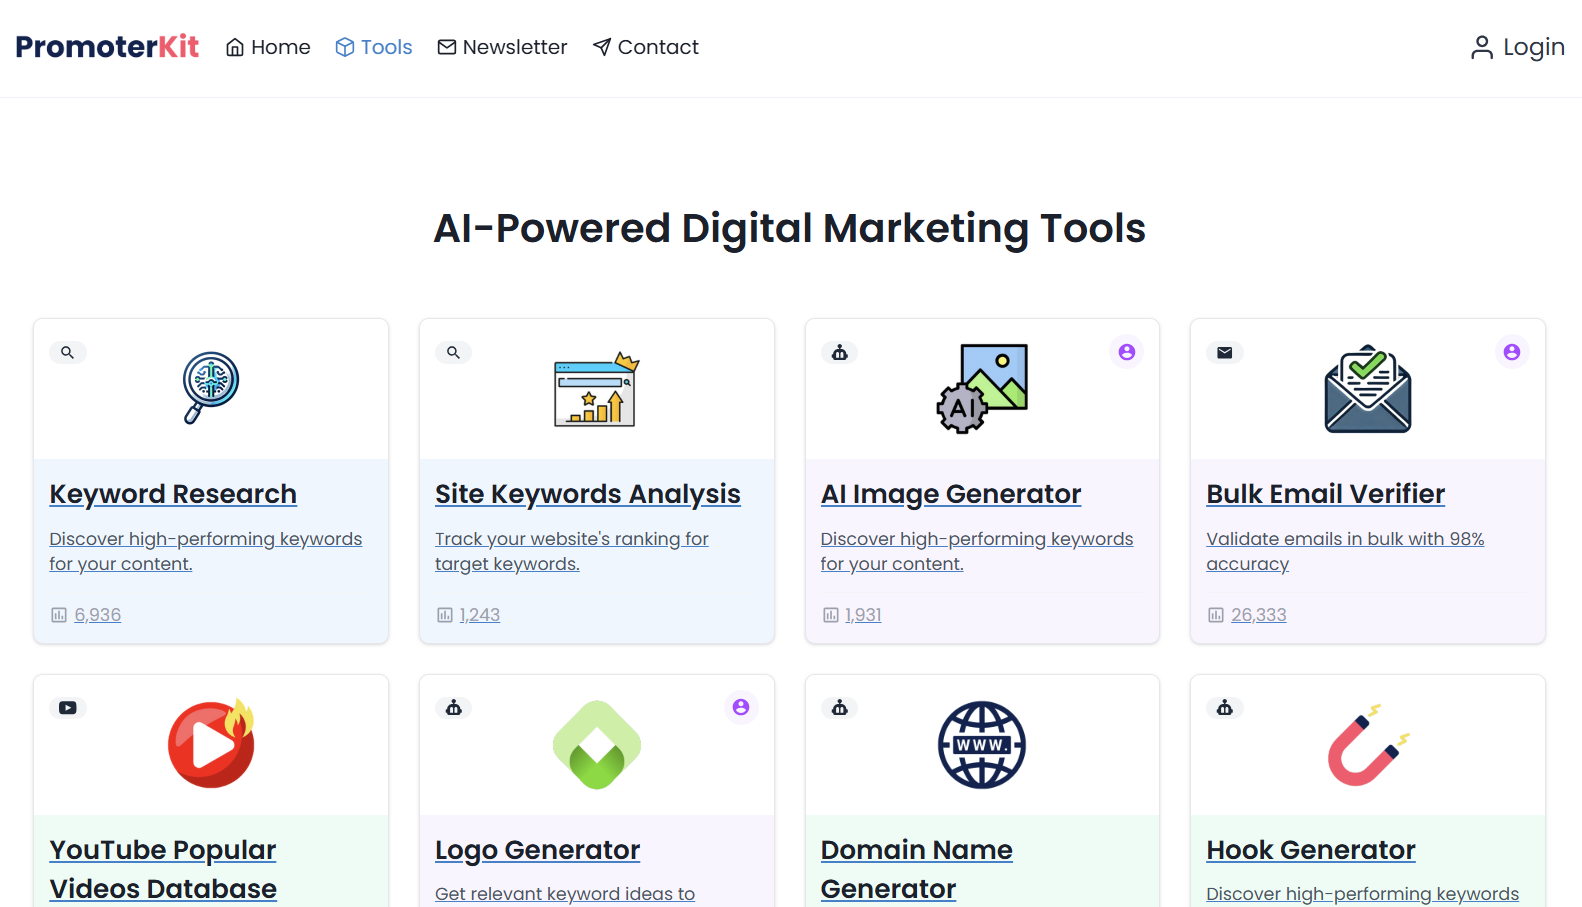1582x907 pixels.
Task: Click the chart icon beside 6,936
Action: (x=59, y=615)
